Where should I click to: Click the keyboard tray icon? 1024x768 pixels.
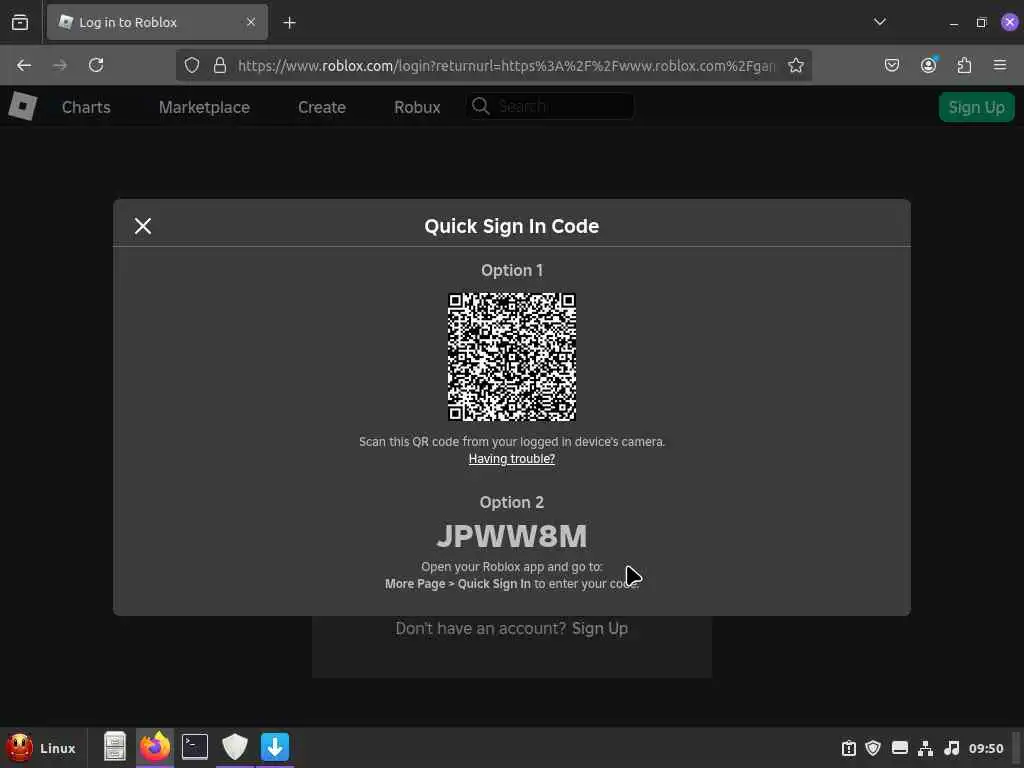click(900, 748)
